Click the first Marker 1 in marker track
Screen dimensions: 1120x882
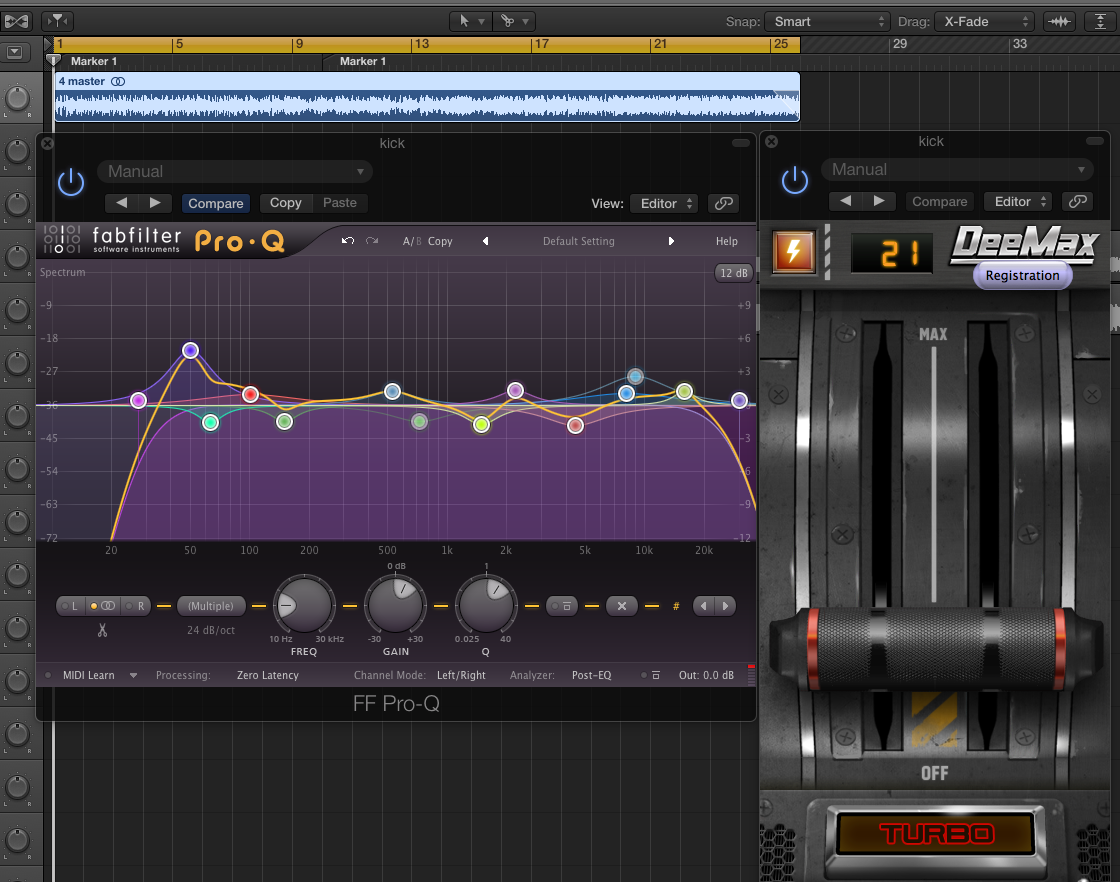click(x=93, y=61)
